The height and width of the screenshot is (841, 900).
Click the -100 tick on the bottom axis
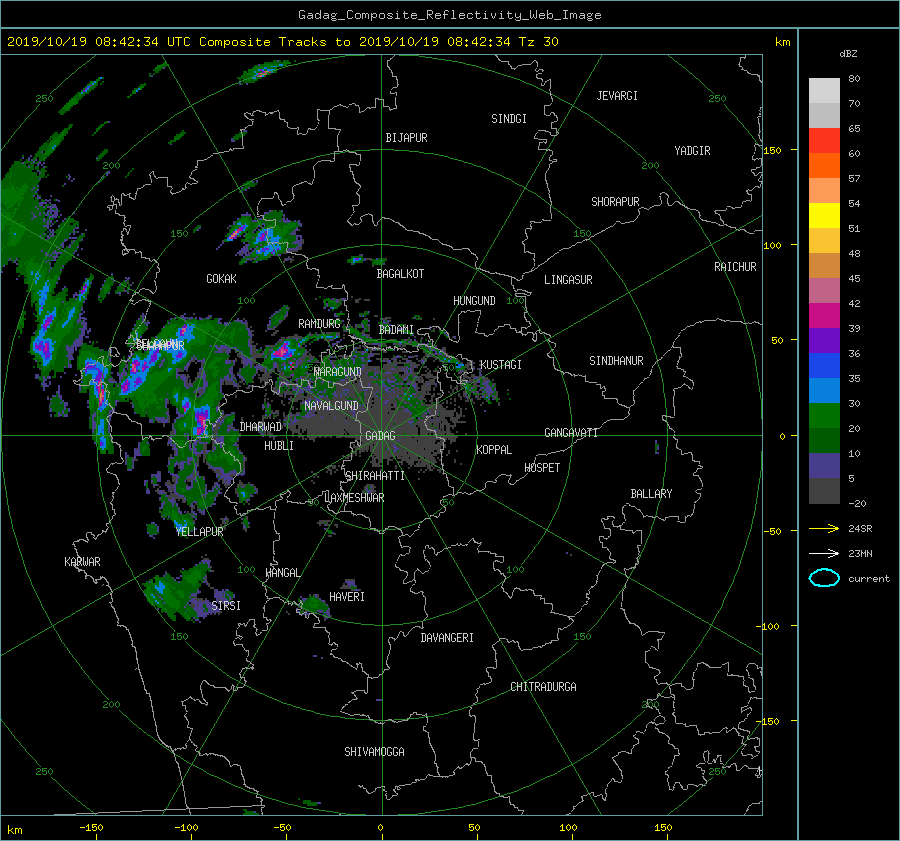pos(187,828)
